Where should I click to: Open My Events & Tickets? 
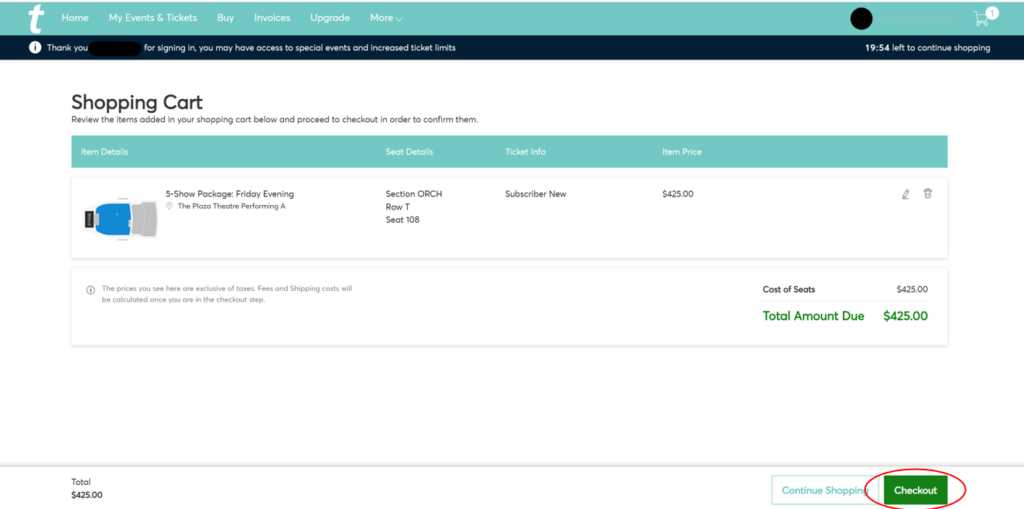[153, 18]
